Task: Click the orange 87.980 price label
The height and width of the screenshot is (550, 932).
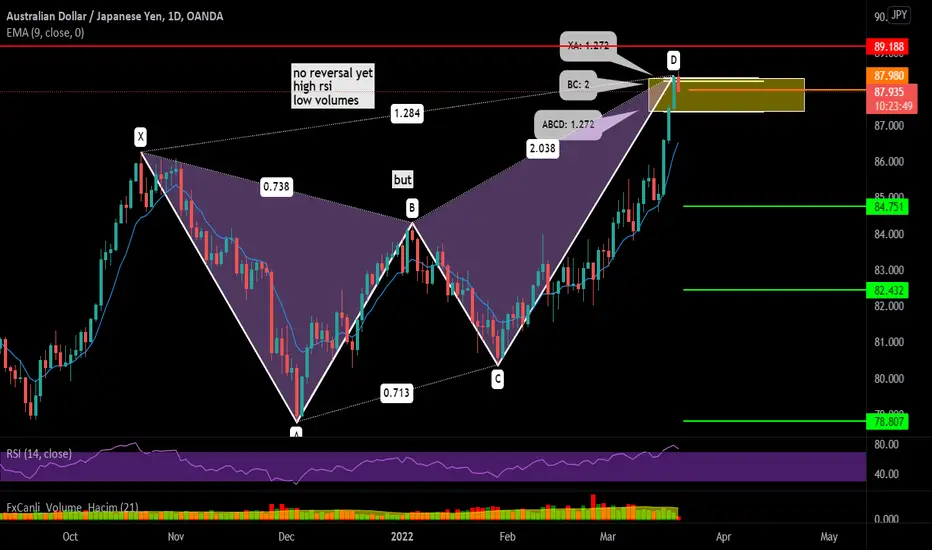Action: [889, 76]
